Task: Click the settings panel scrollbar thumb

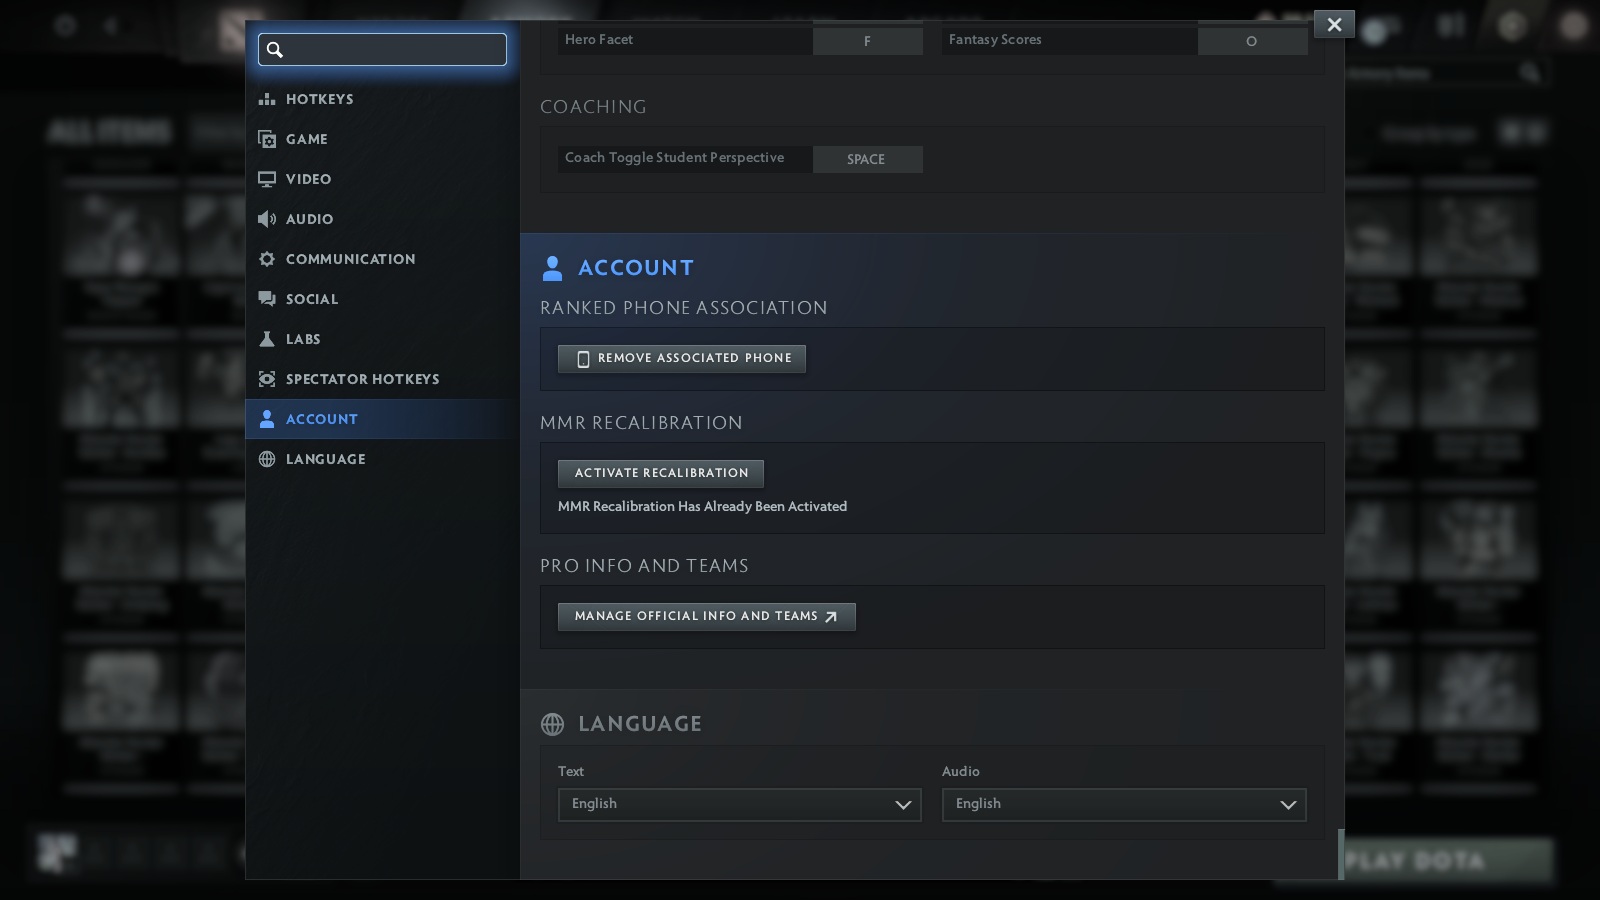Action: pos(1341,854)
